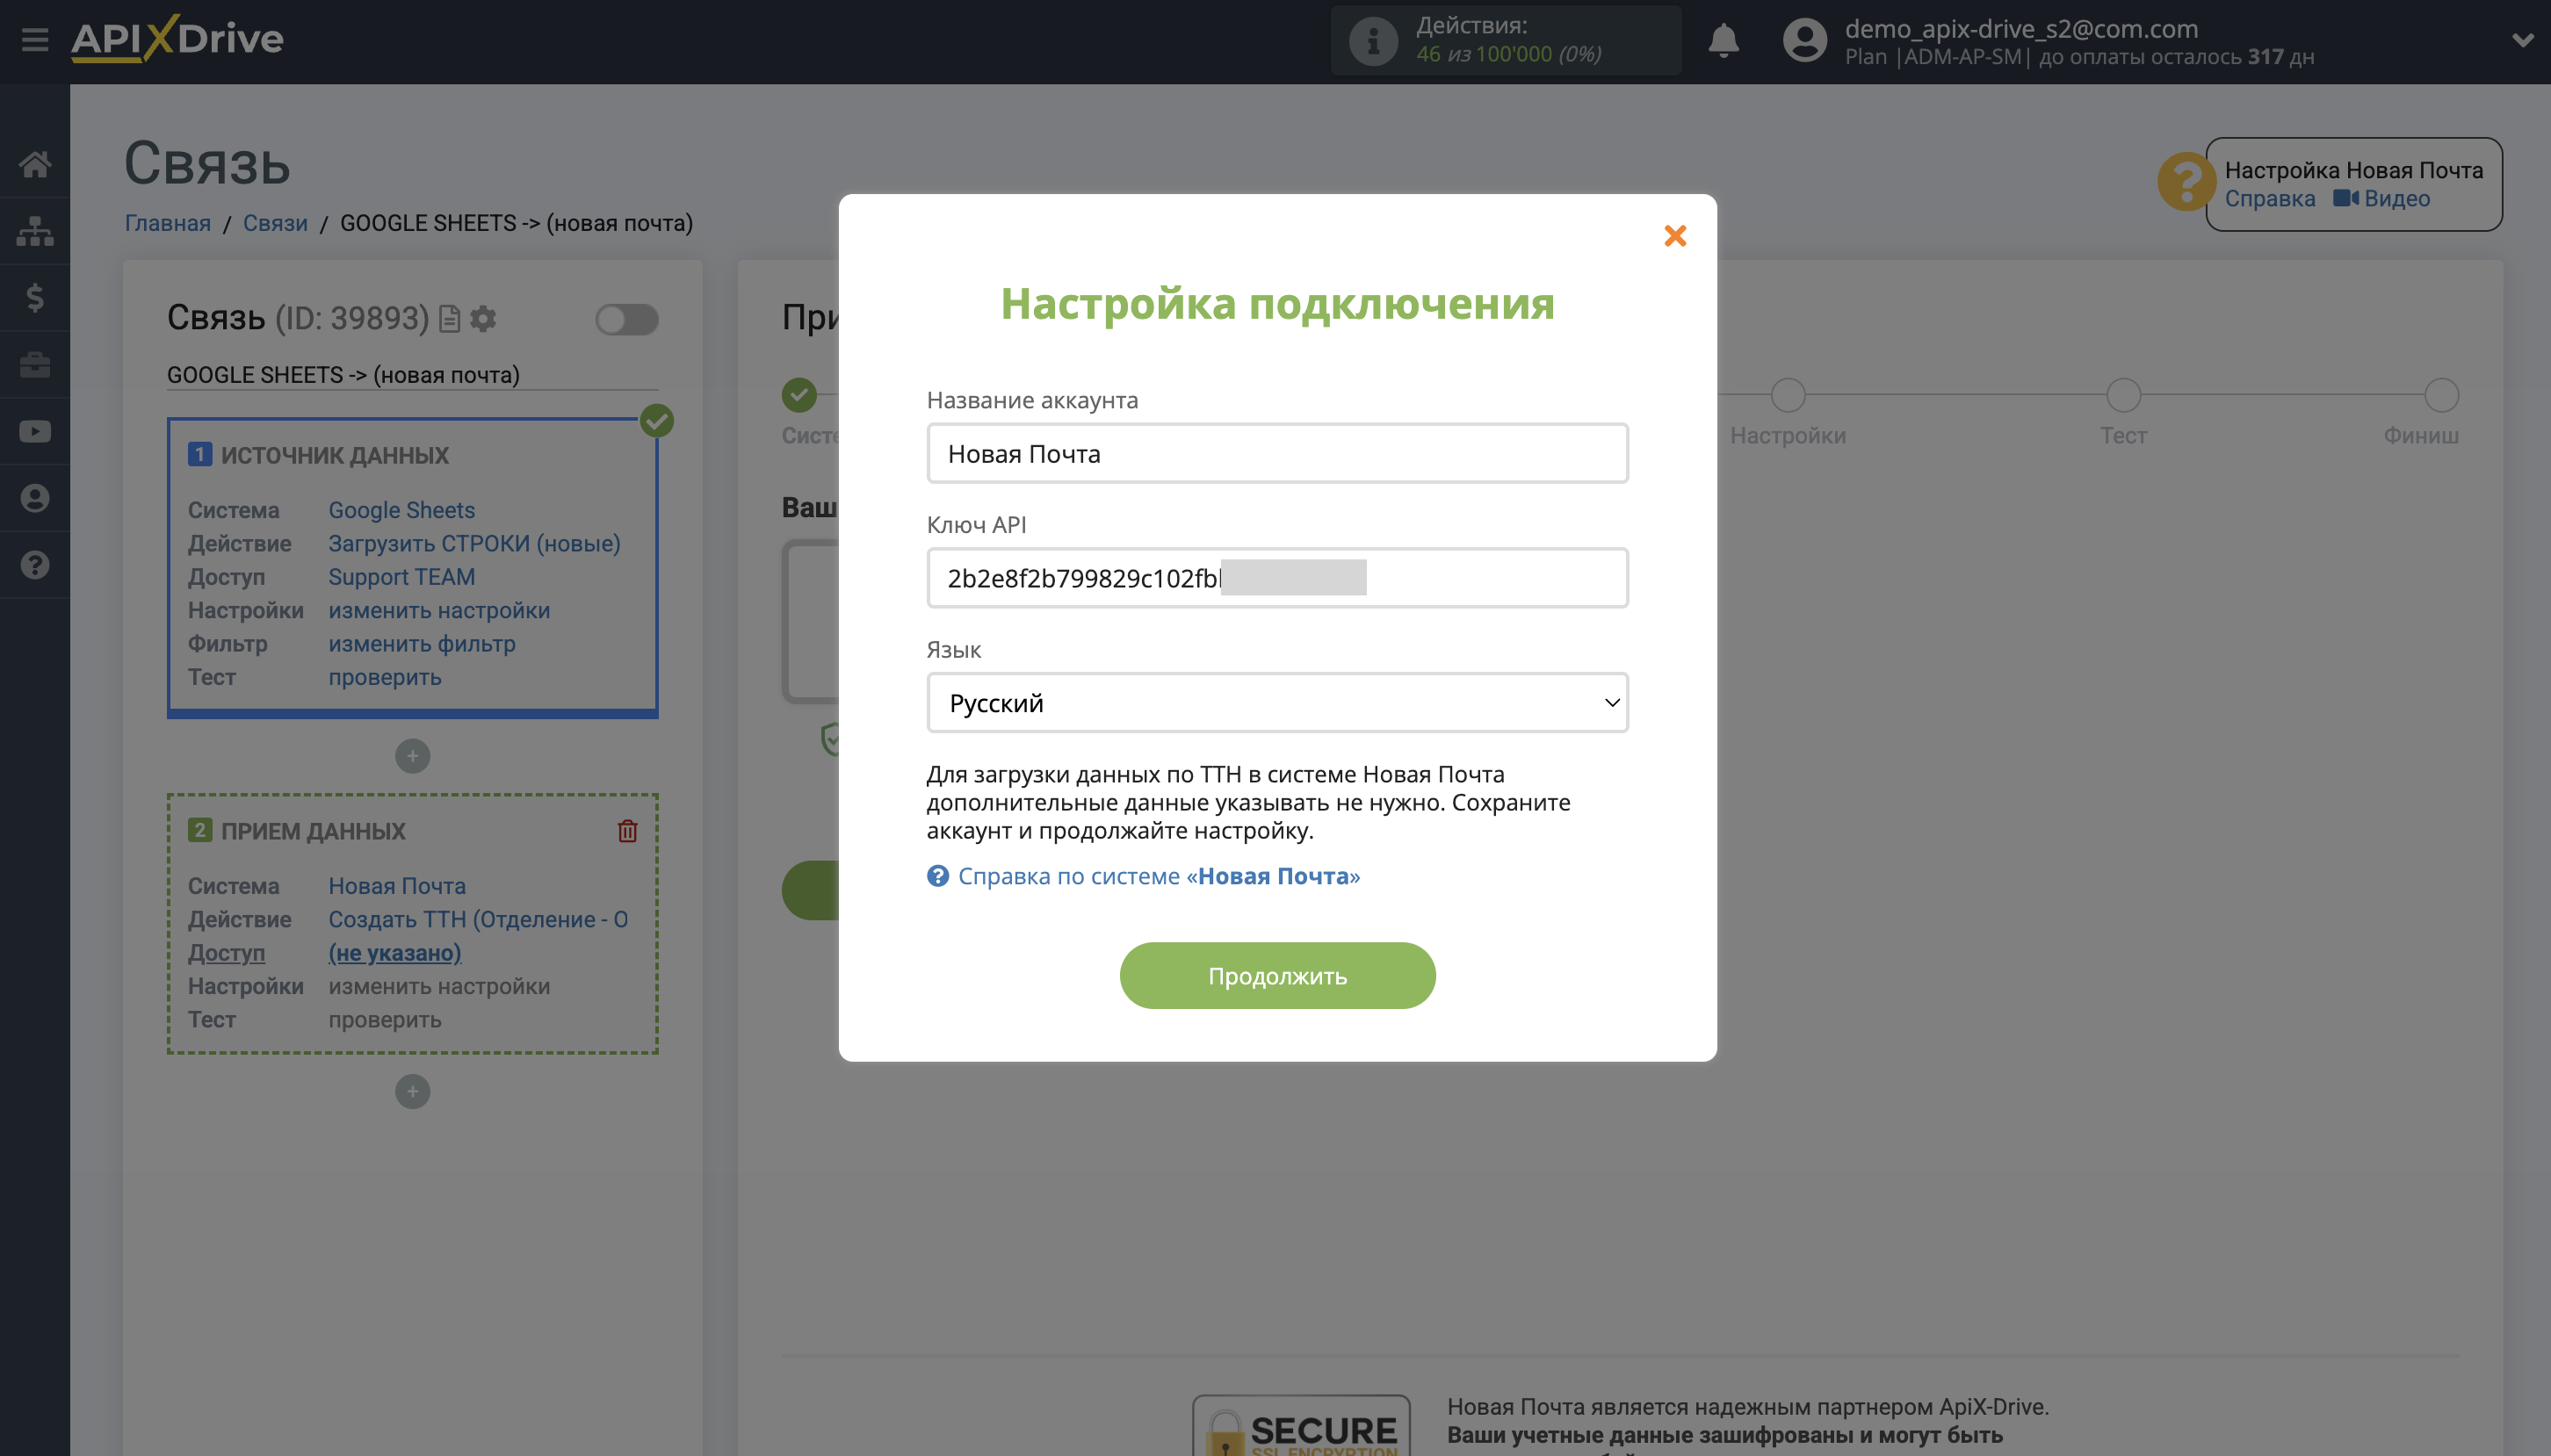Image resolution: width=2551 pixels, height=1456 pixels.
Task: Open Связи breadcrumb link
Action: (276, 223)
